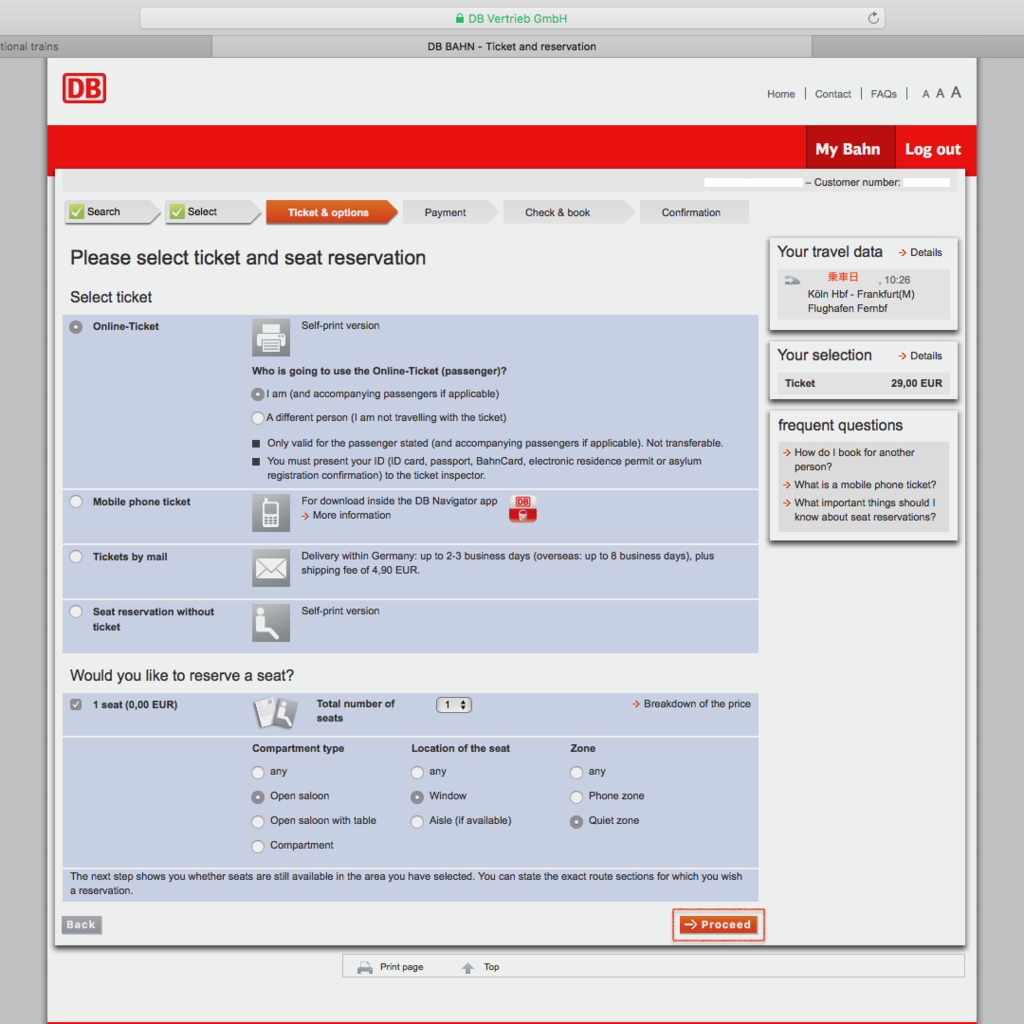
Task: Switch to 'DB BAHN - Ticket and reservation' browser tab
Action: [512, 46]
